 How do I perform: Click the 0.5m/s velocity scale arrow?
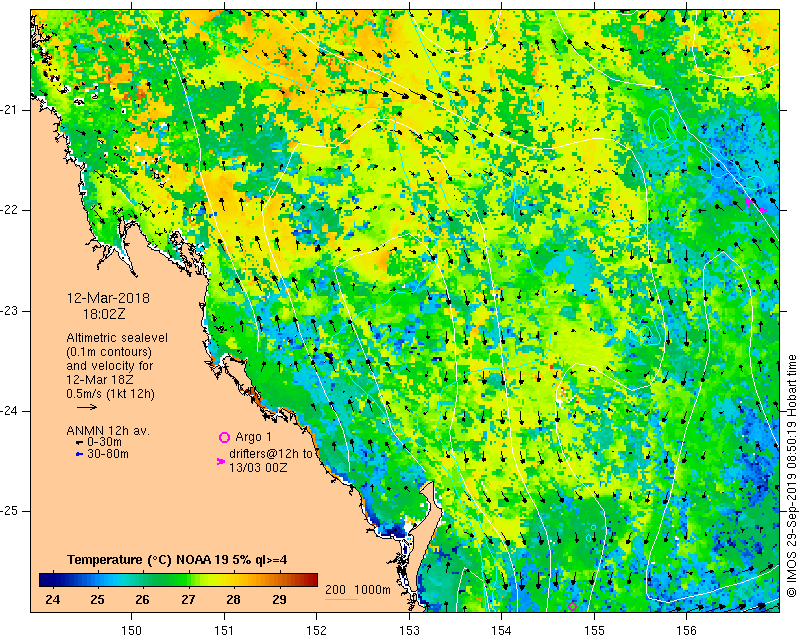tap(87, 407)
